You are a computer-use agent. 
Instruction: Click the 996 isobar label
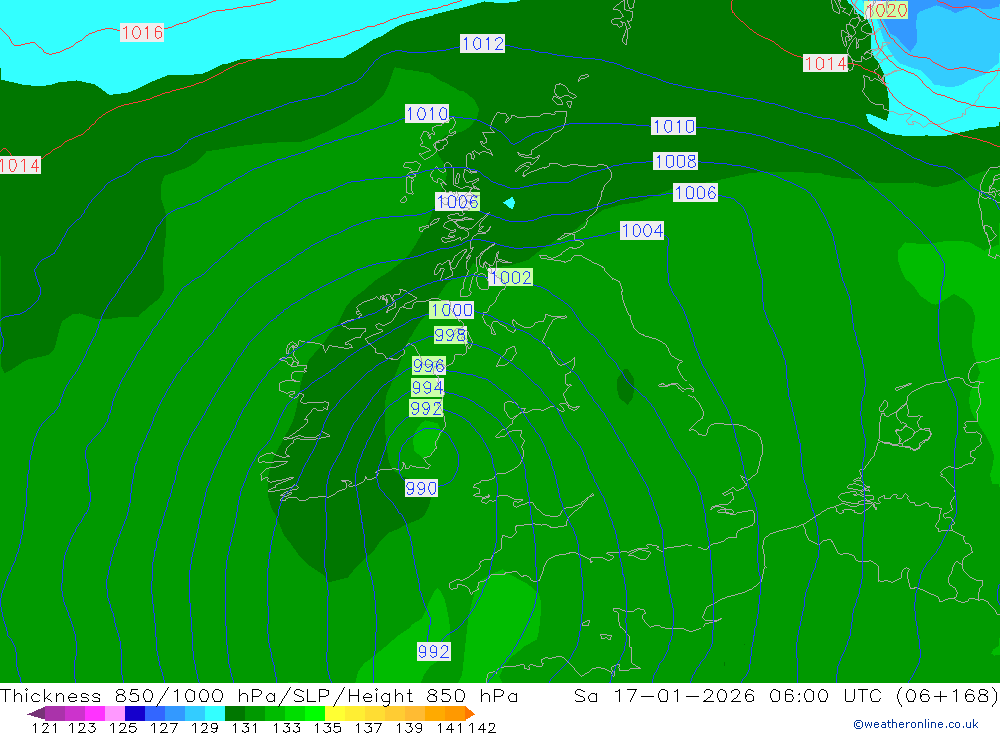[429, 366]
